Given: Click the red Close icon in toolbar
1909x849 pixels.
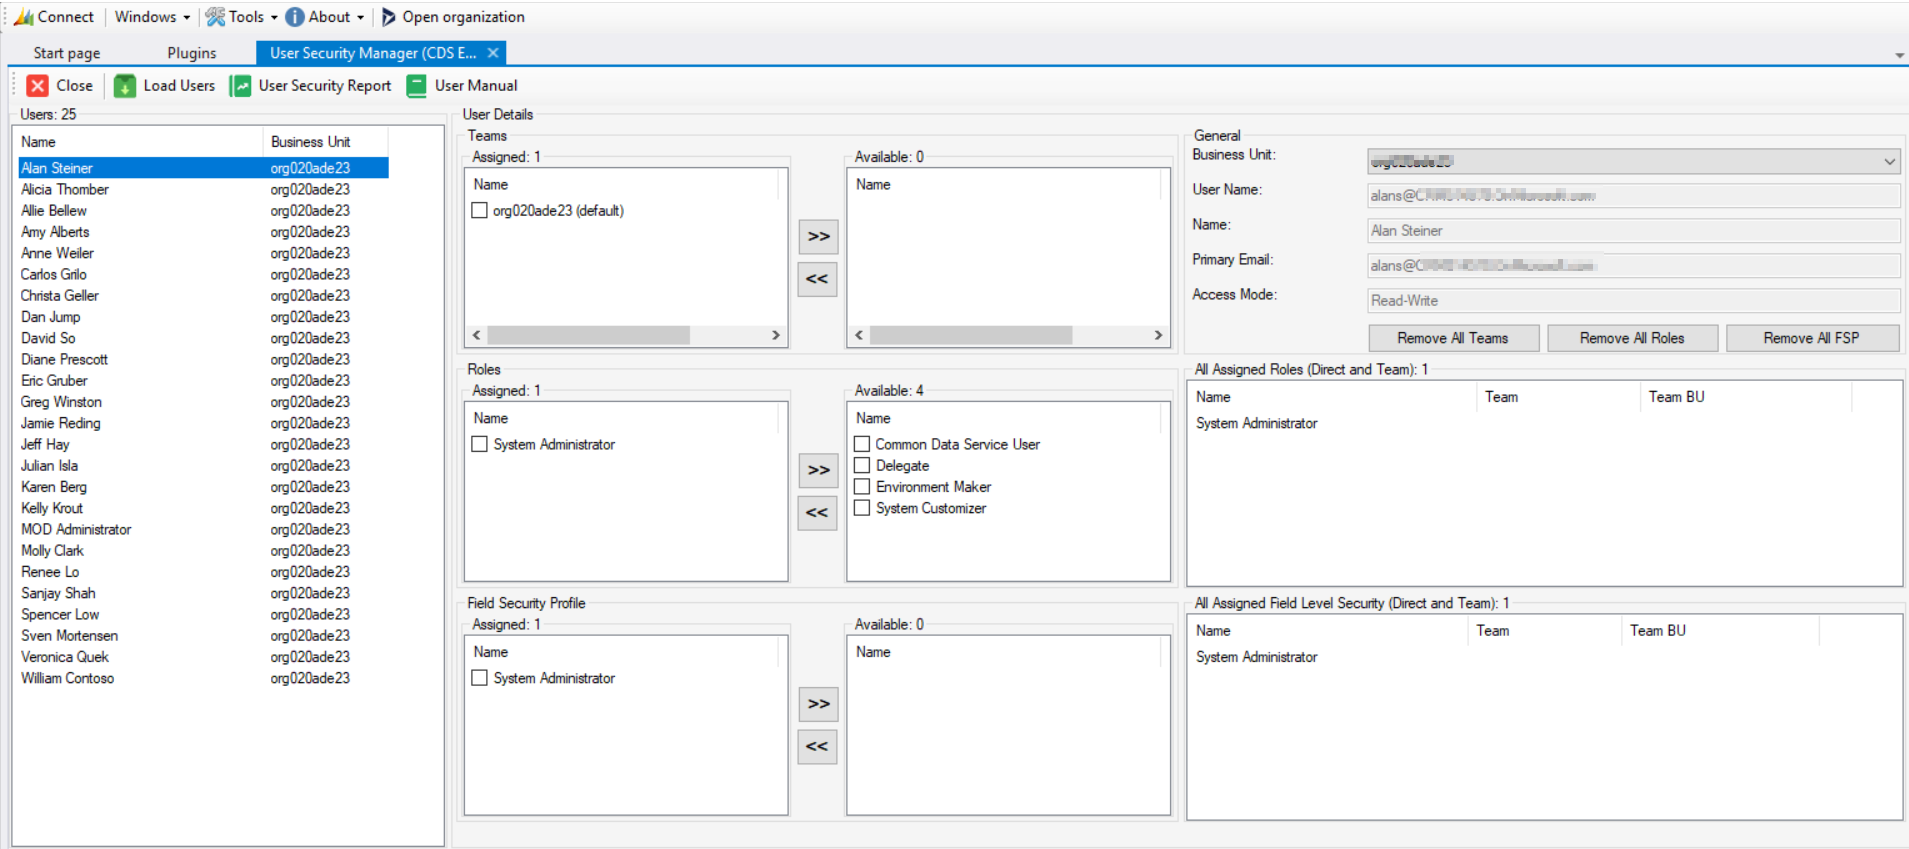Looking at the screenshot, I should [x=38, y=86].
